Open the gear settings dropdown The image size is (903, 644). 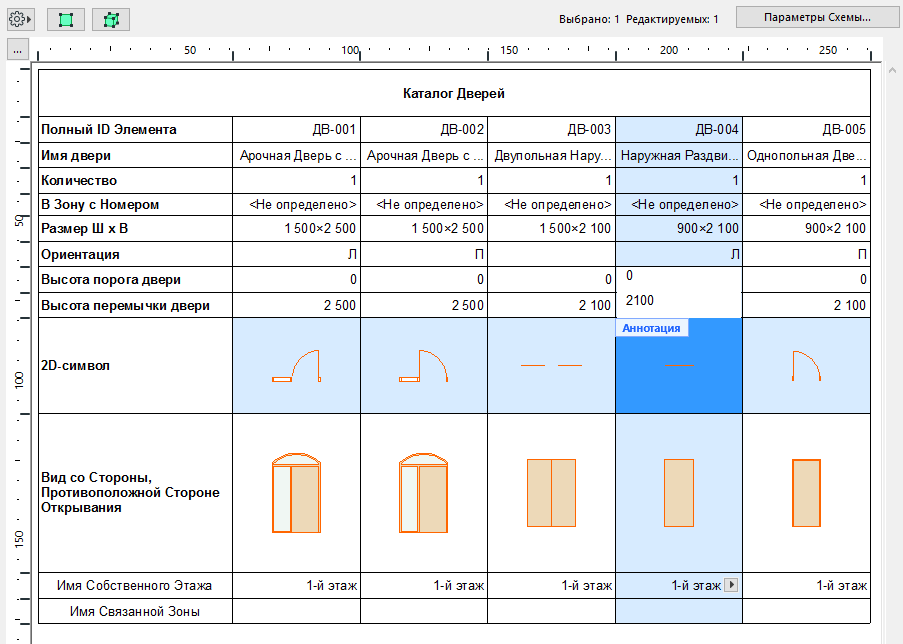click(21, 19)
